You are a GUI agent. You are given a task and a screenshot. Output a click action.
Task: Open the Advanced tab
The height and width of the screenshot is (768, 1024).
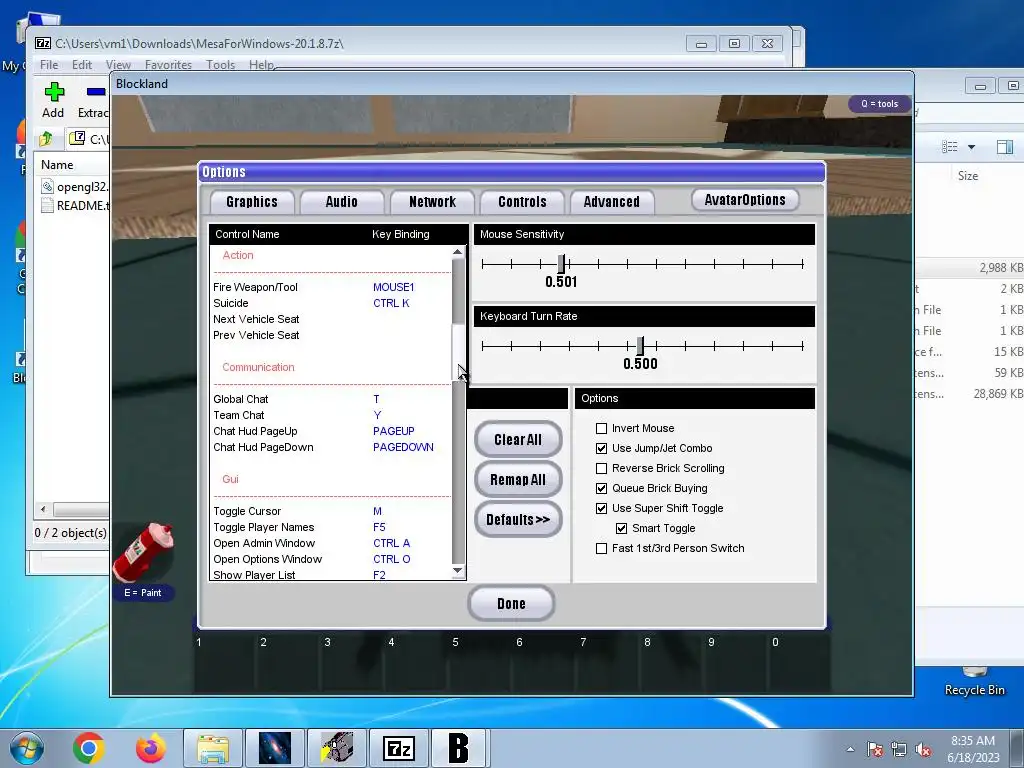coord(611,202)
